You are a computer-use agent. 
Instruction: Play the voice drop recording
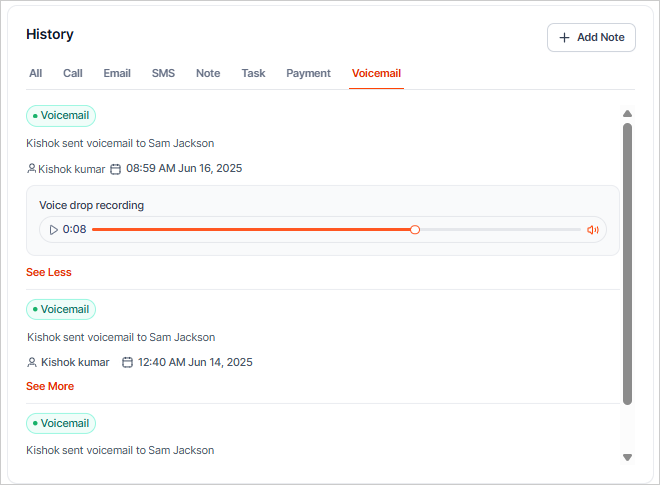(53, 230)
